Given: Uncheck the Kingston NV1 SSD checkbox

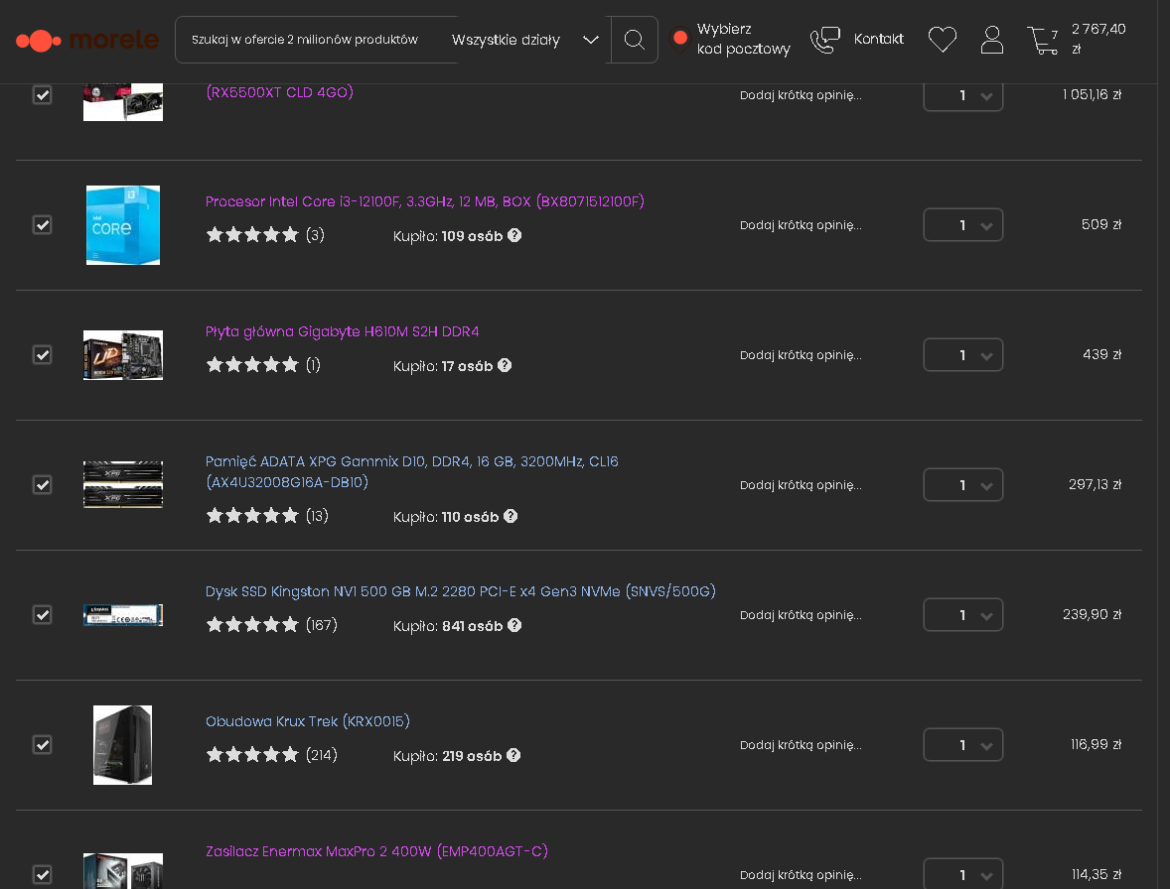Looking at the screenshot, I should [x=43, y=614].
